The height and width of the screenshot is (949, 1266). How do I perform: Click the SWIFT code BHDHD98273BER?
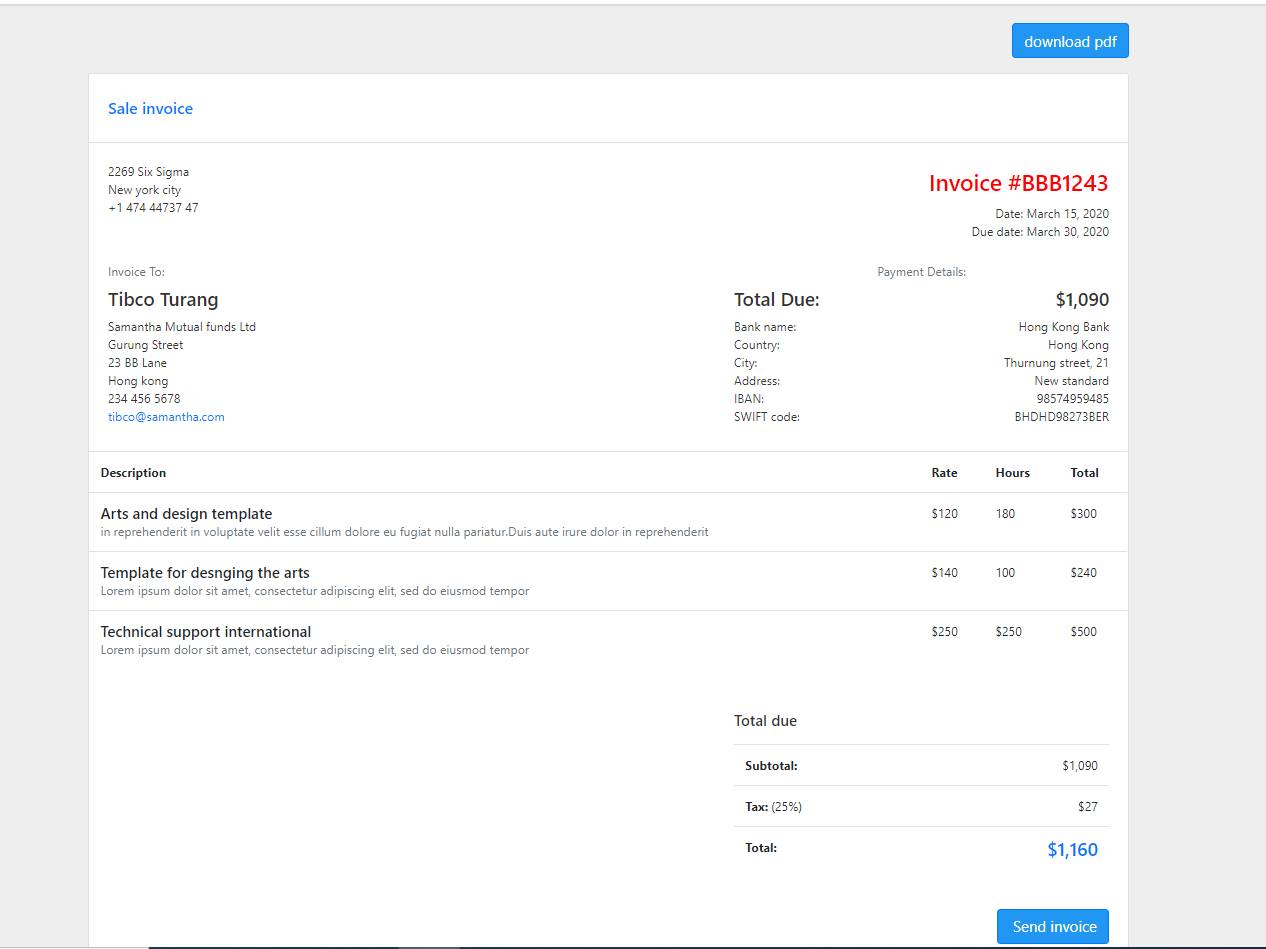(x=1061, y=417)
